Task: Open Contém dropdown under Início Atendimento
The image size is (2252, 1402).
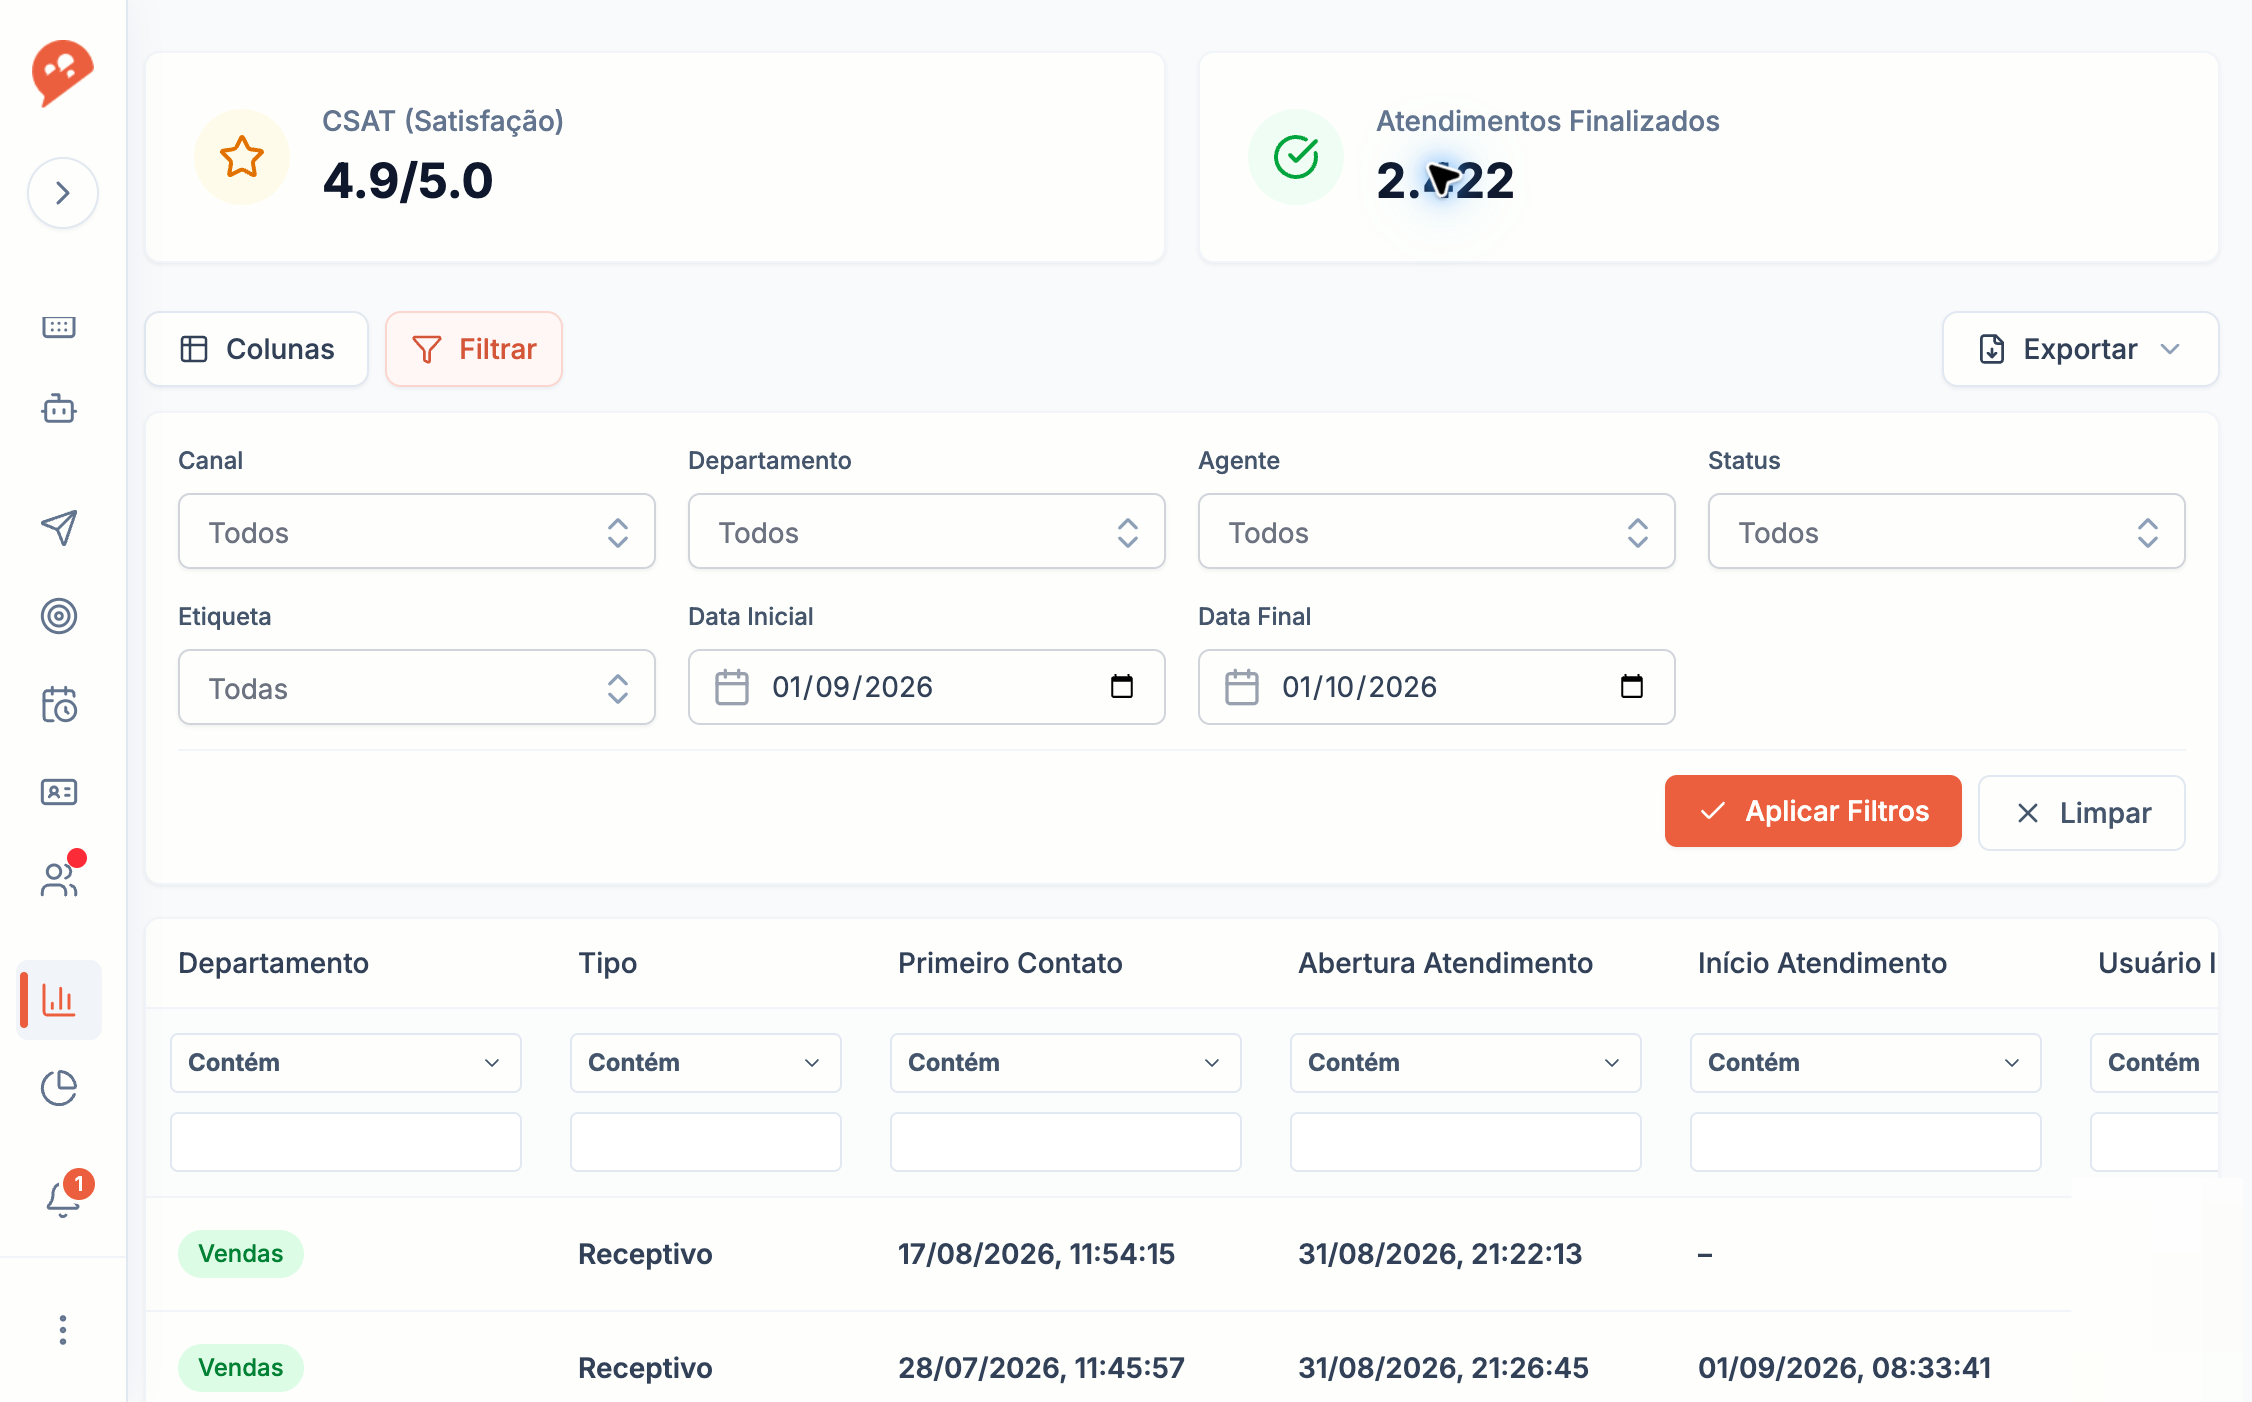Action: coord(1866,1063)
